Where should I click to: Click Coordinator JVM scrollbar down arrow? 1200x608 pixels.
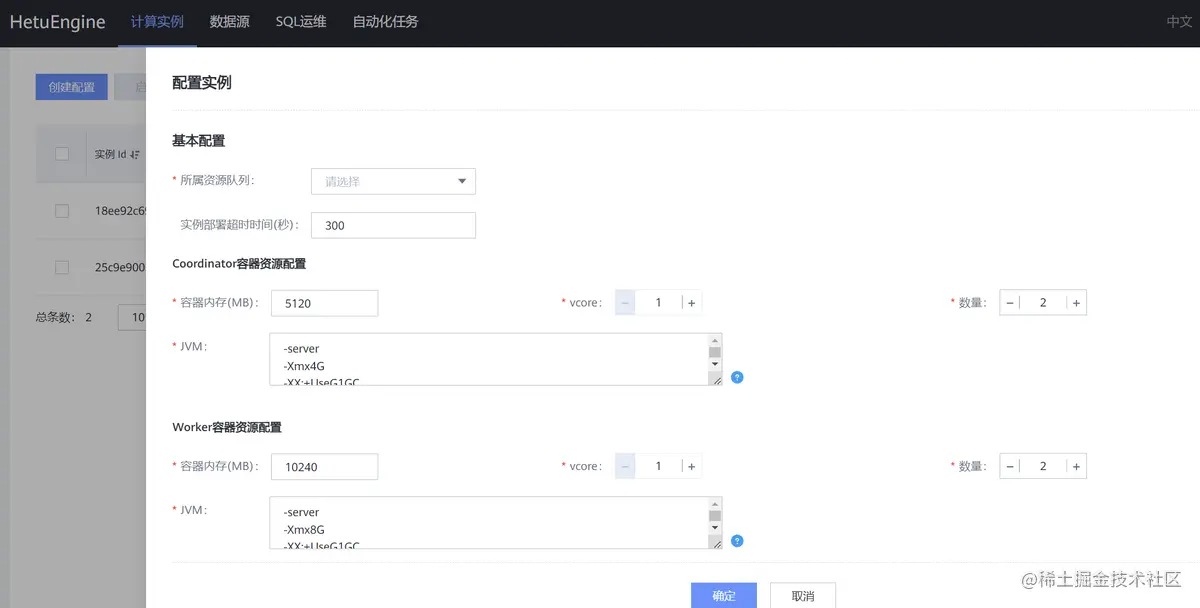pos(715,365)
